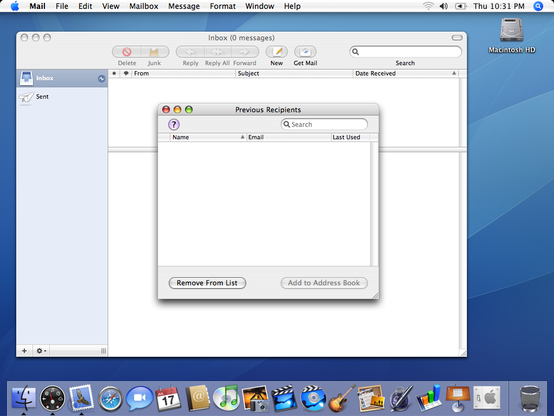The image size is (554, 416).
Task: Click the Wi-Fi status icon
Action: [428, 6]
